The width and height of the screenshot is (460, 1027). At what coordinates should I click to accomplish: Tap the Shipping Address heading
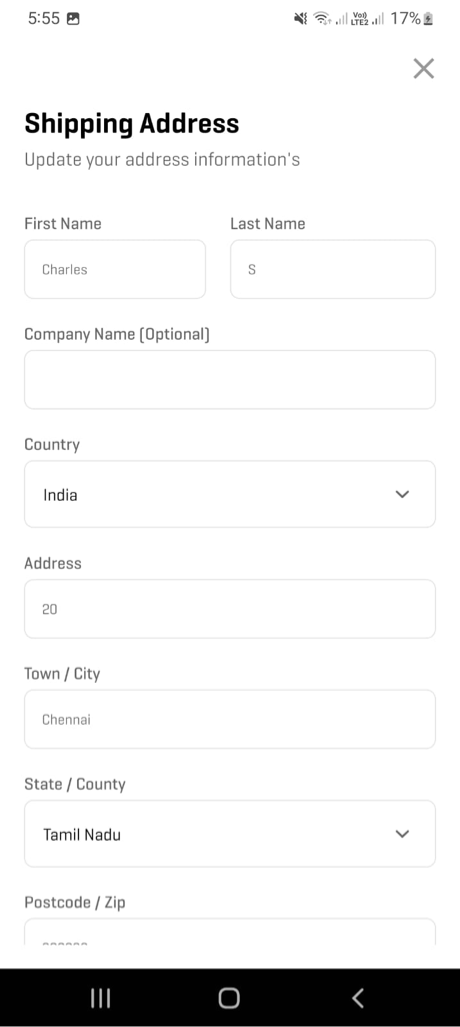[x=132, y=124]
